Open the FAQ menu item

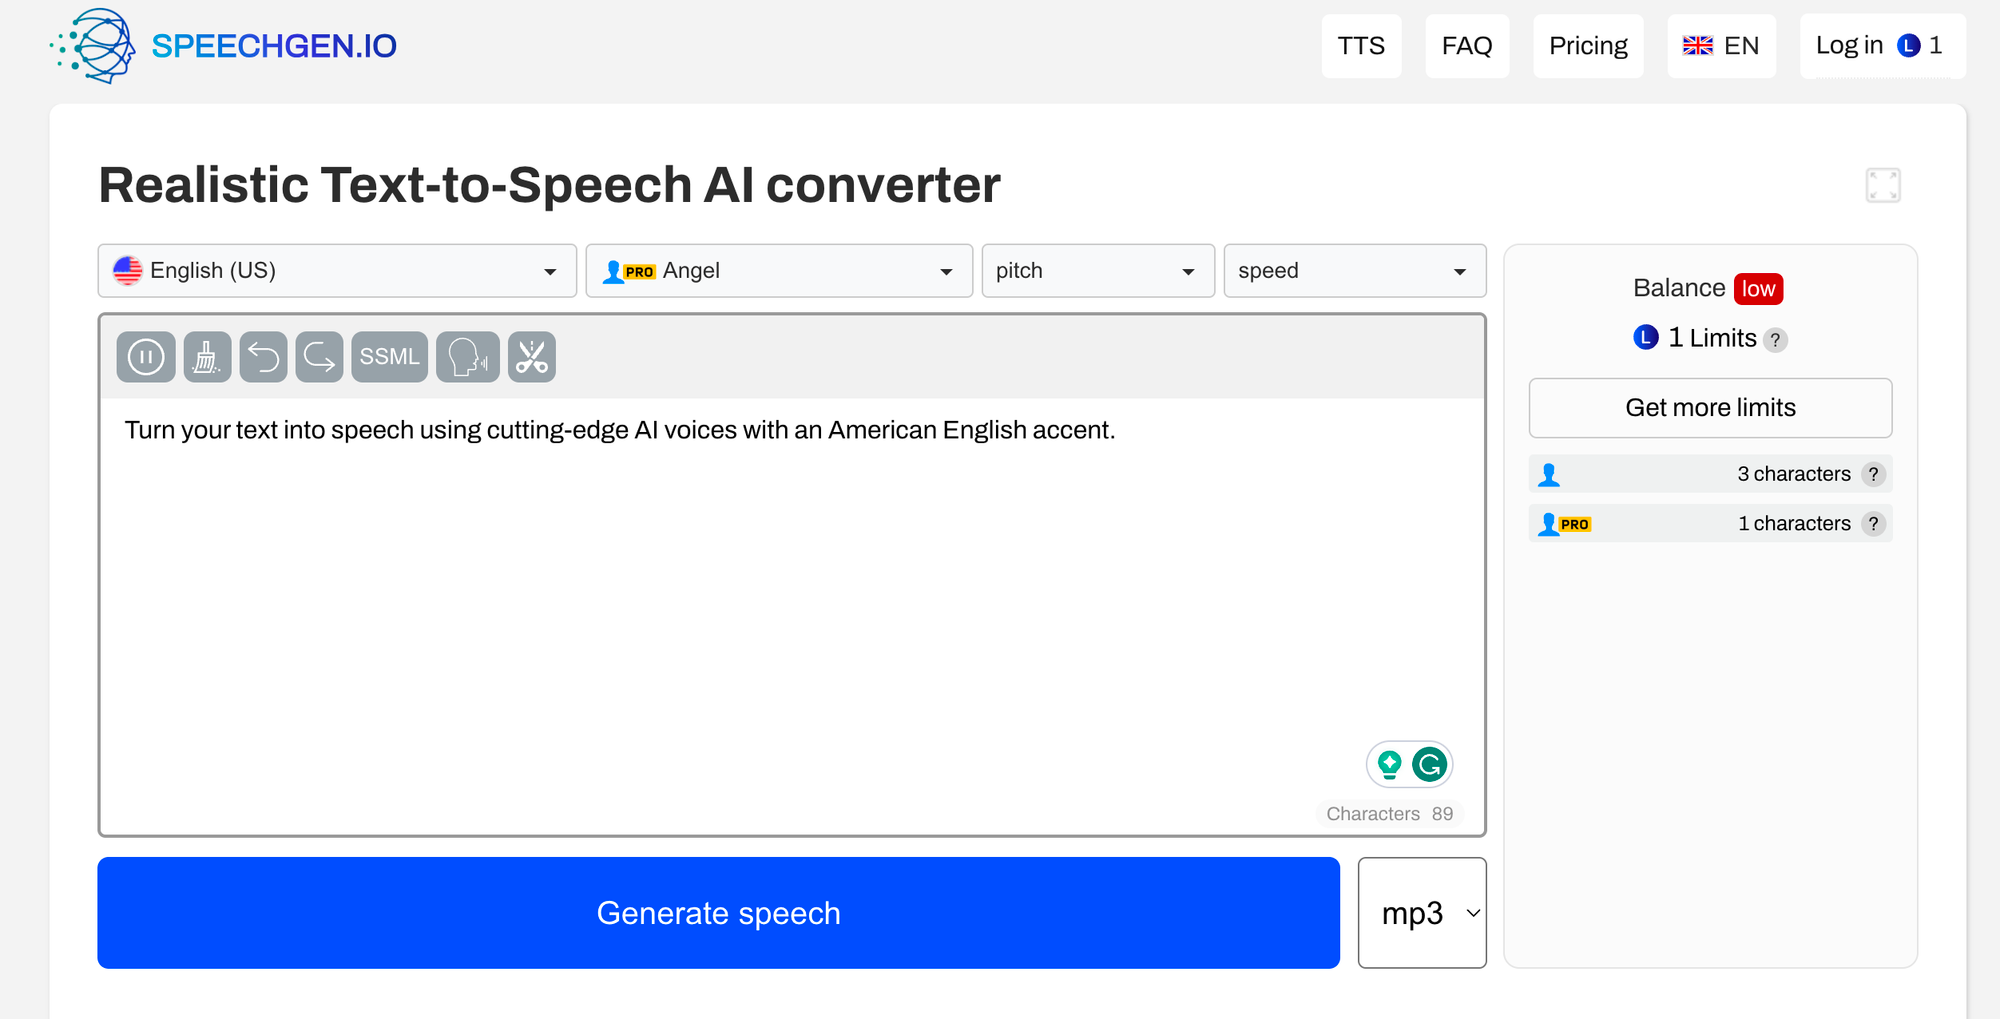(1466, 46)
